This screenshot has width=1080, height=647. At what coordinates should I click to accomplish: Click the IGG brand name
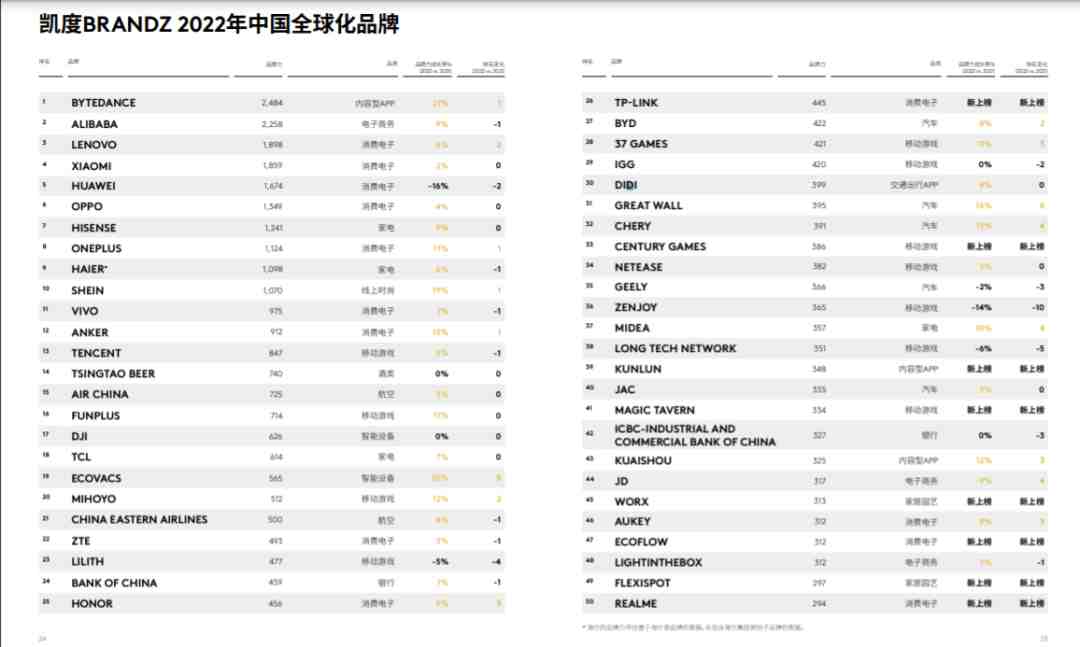(x=625, y=165)
